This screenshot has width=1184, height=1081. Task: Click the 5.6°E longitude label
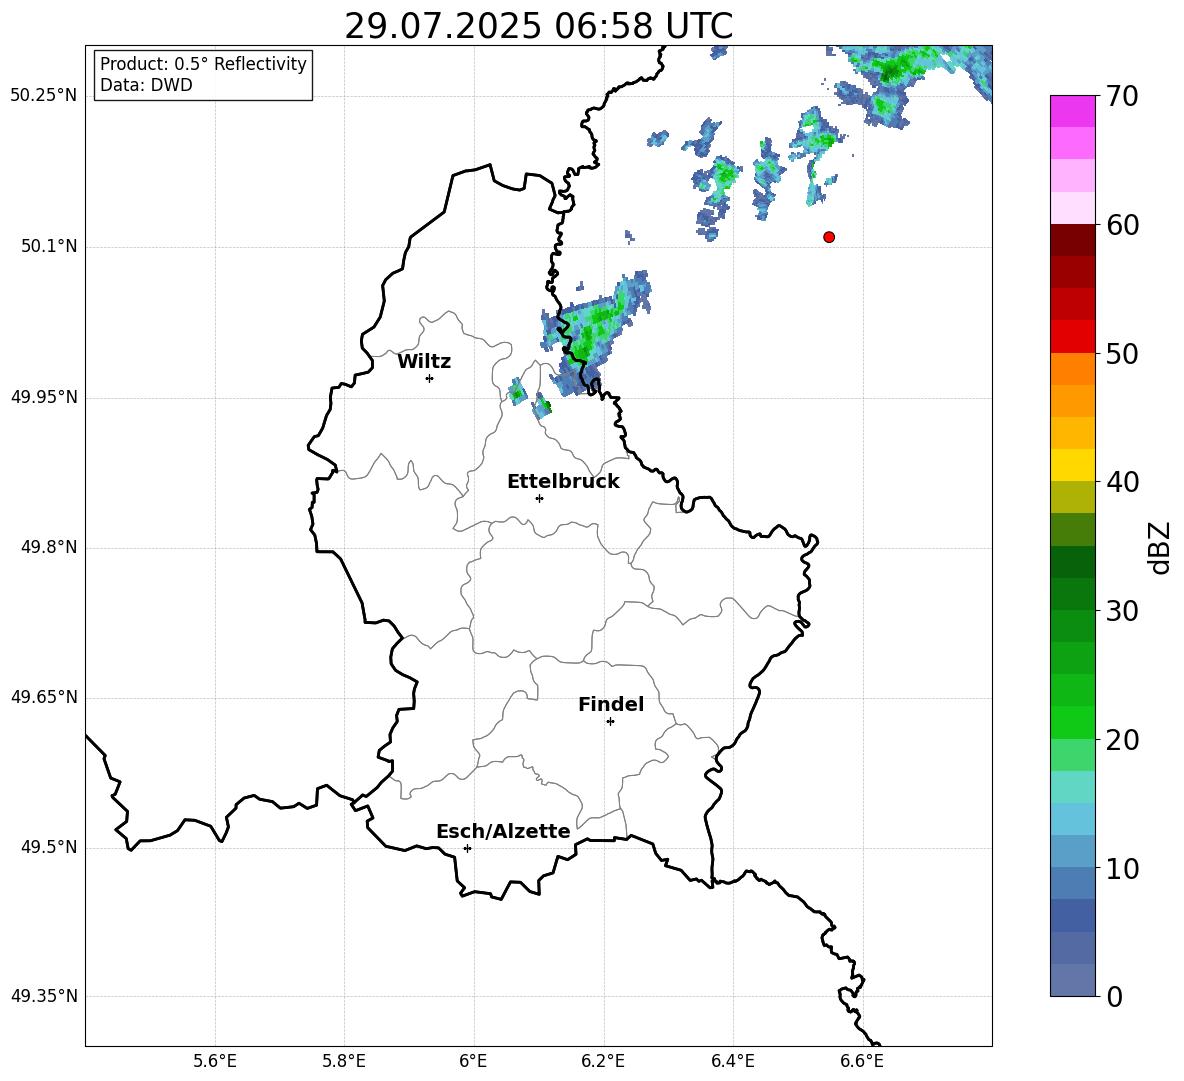click(215, 1061)
